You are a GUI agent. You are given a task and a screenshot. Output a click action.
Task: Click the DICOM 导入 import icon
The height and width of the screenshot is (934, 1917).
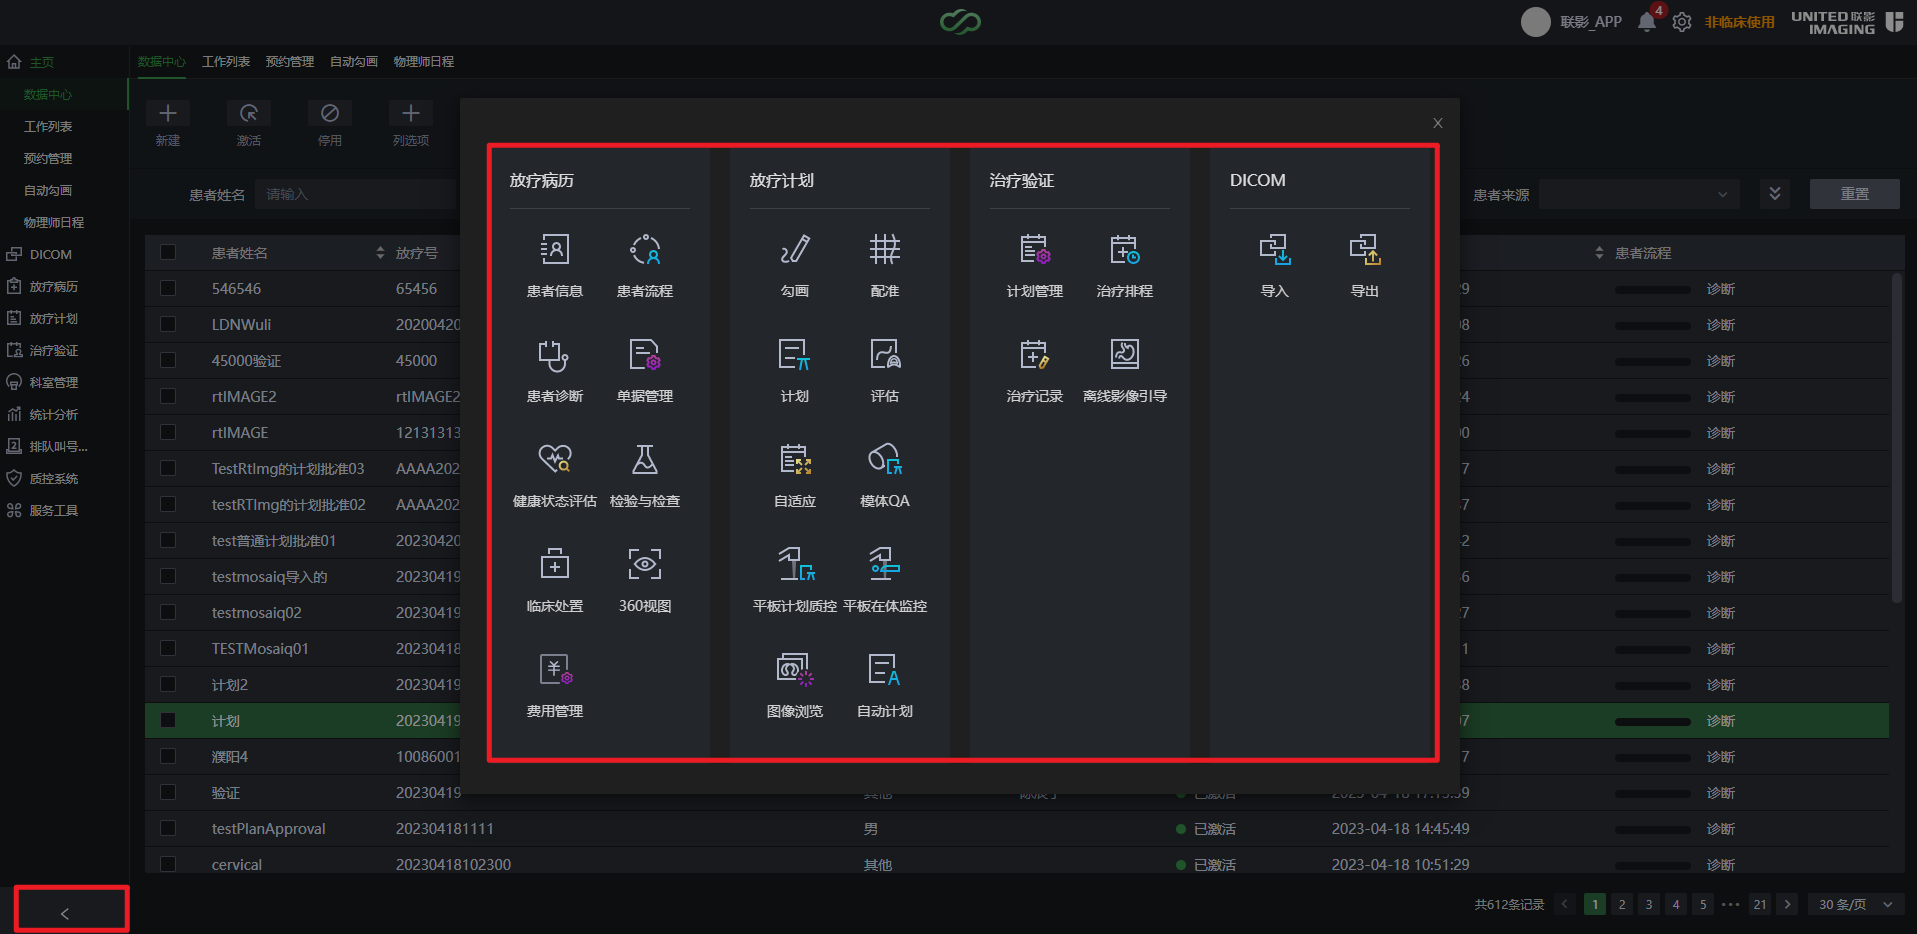[1274, 262]
